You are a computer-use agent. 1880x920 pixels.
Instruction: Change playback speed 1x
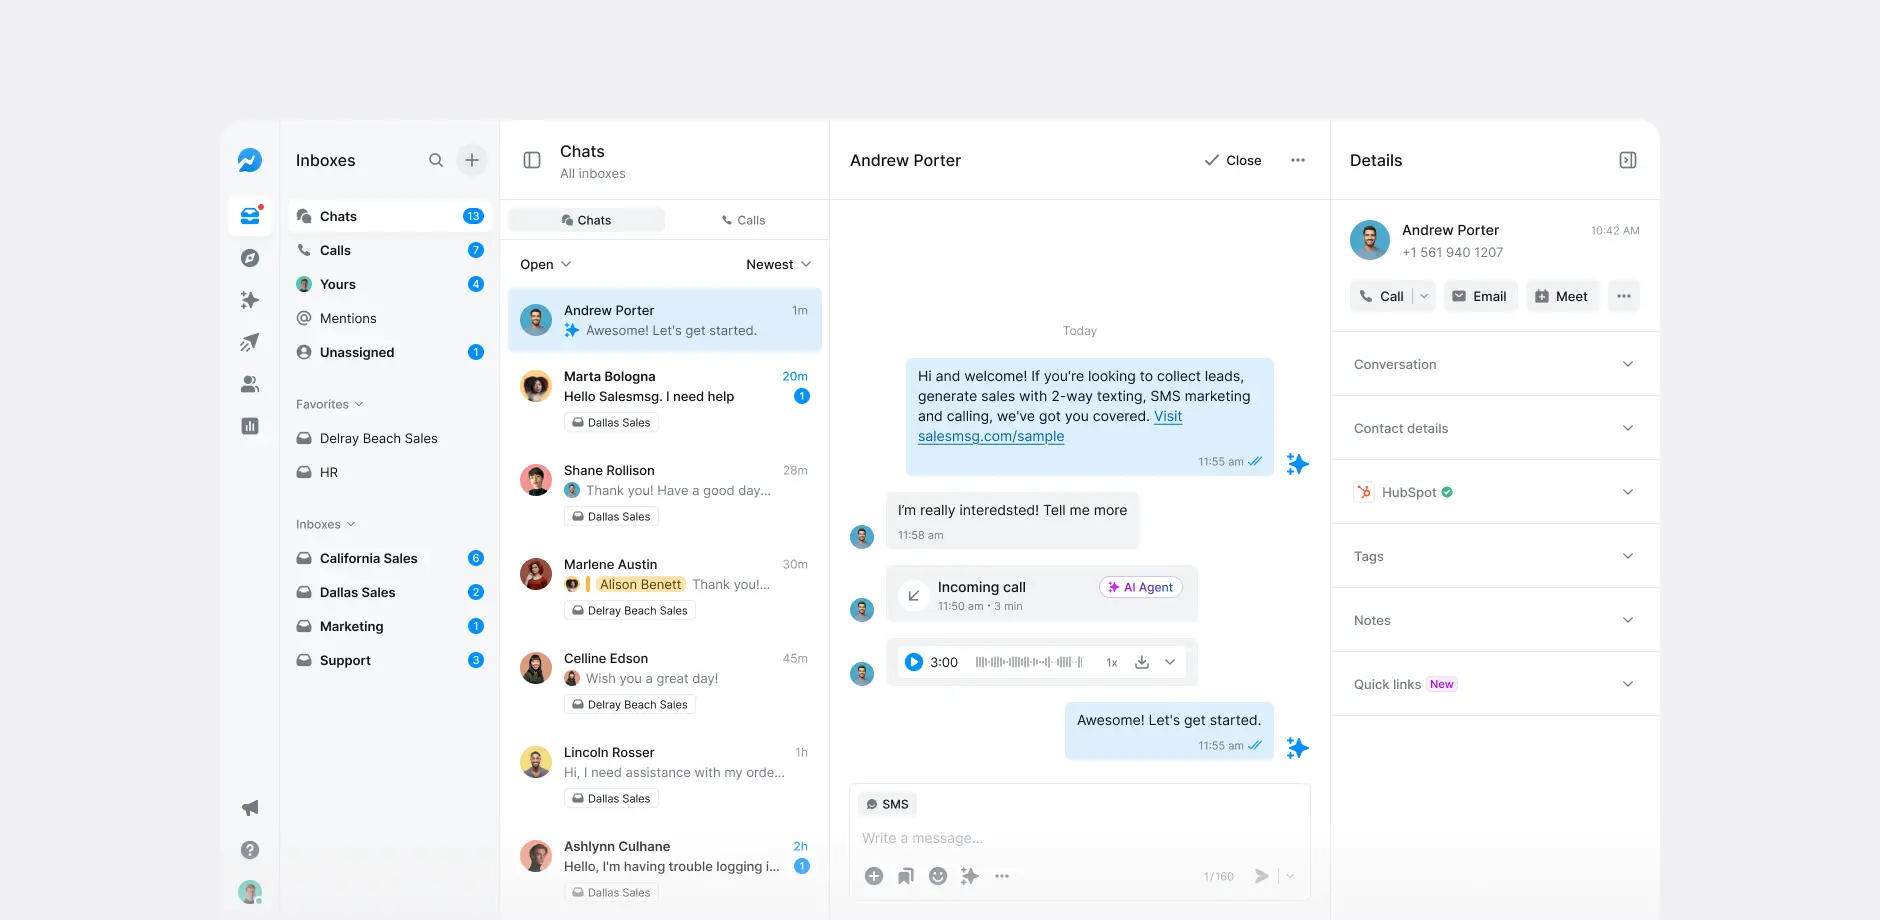click(1112, 662)
